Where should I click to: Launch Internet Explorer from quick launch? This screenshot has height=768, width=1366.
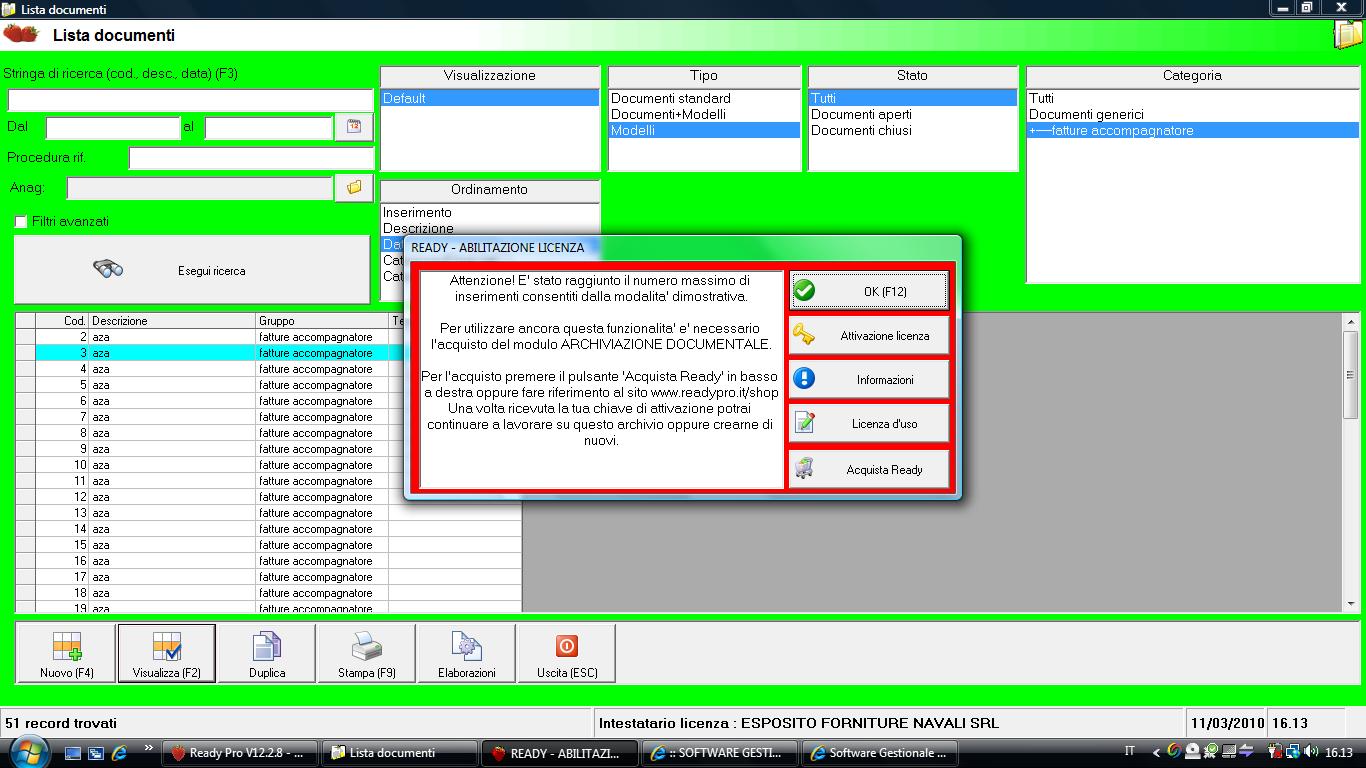click(120, 753)
